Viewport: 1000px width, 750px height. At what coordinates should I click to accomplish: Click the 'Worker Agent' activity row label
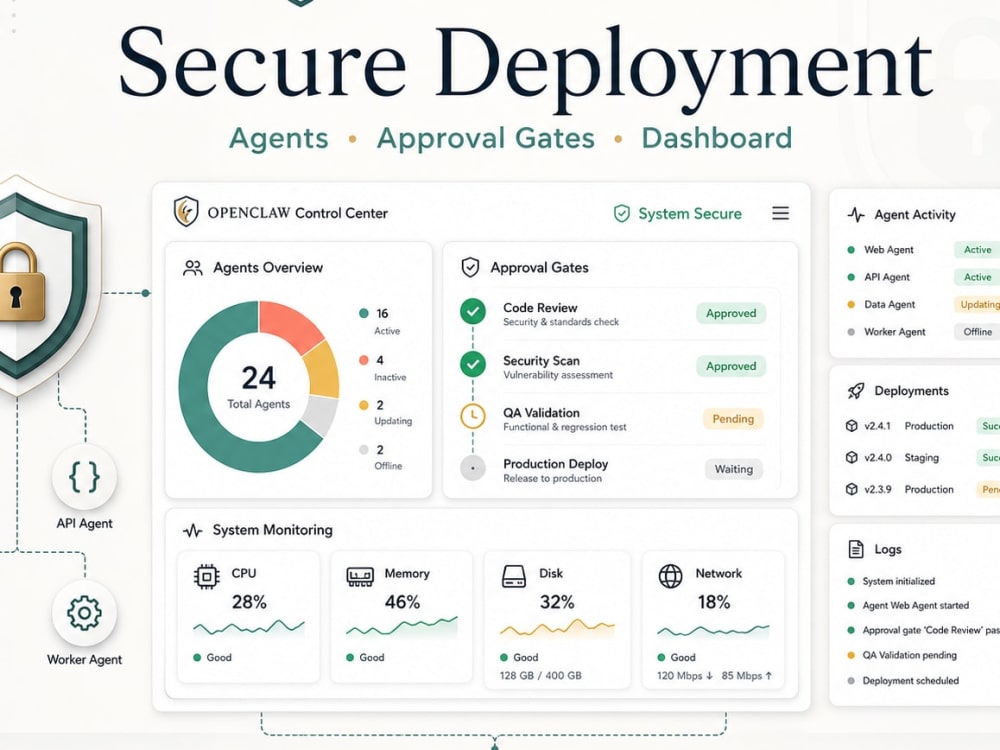point(894,332)
